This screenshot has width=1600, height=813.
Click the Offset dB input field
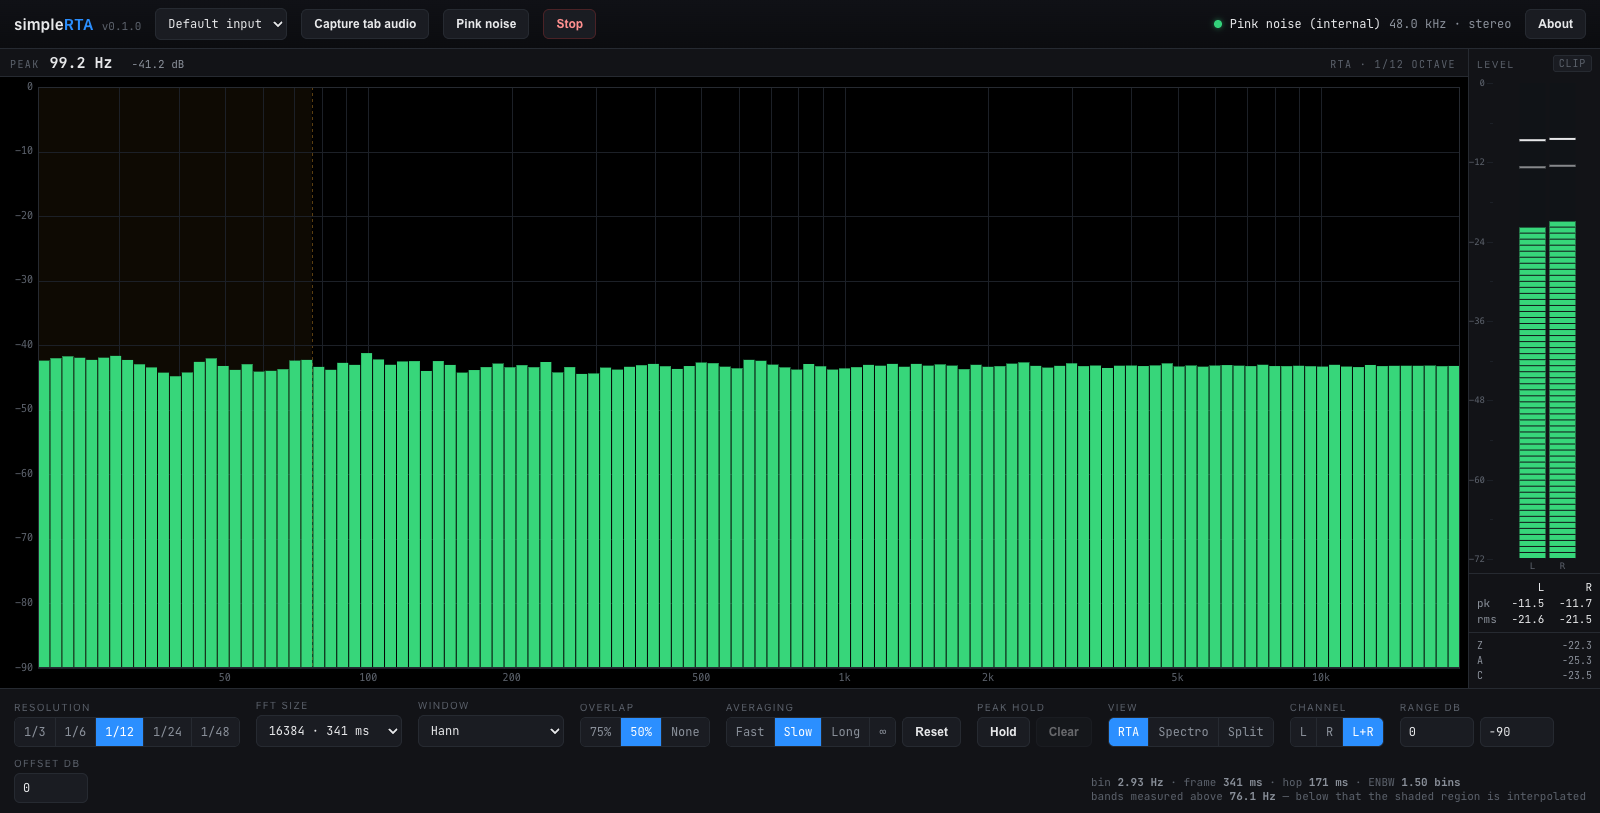[51, 788]
